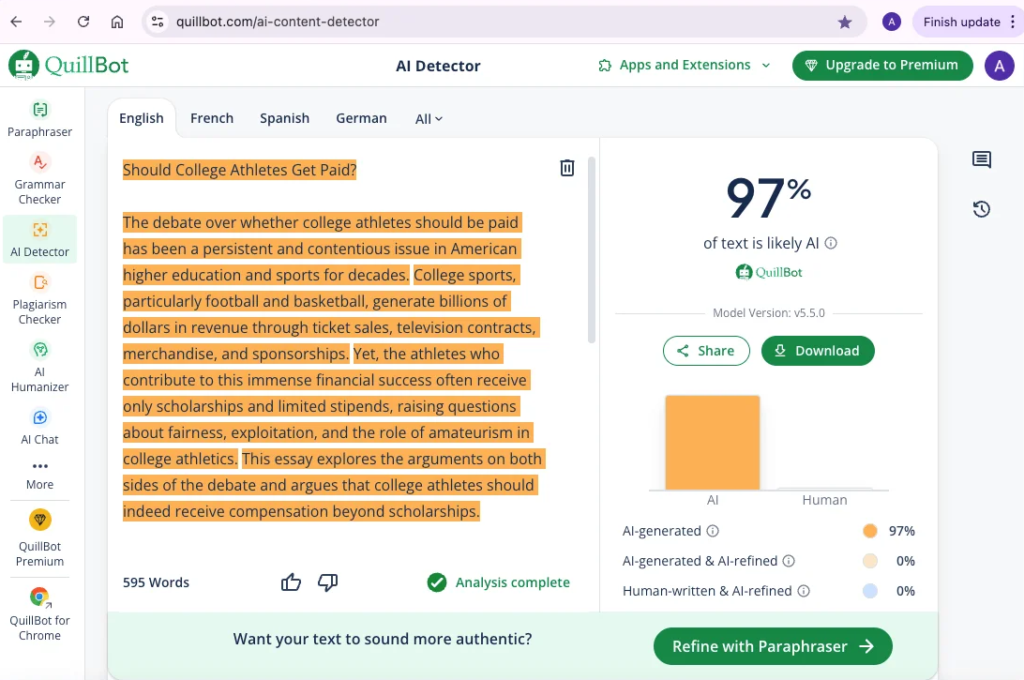The width and height of the screenshot is (1024, 680).
Task: Switch to the English tab
Action: (x=141, y=118)
